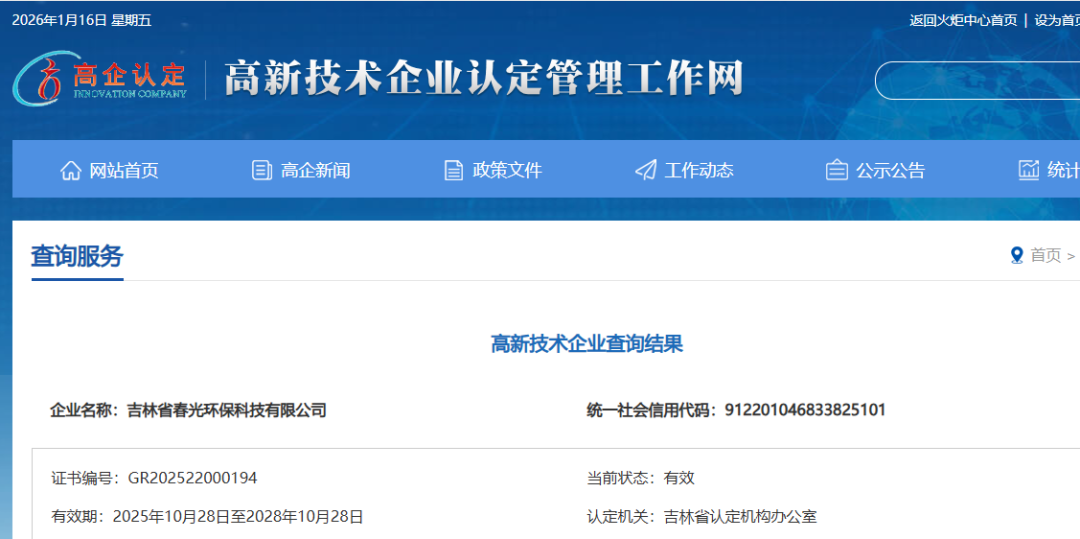Viewport: 1080px width, 539px height.
Task: Open the 高企新闻 menu text label
Action: [316, 171]
